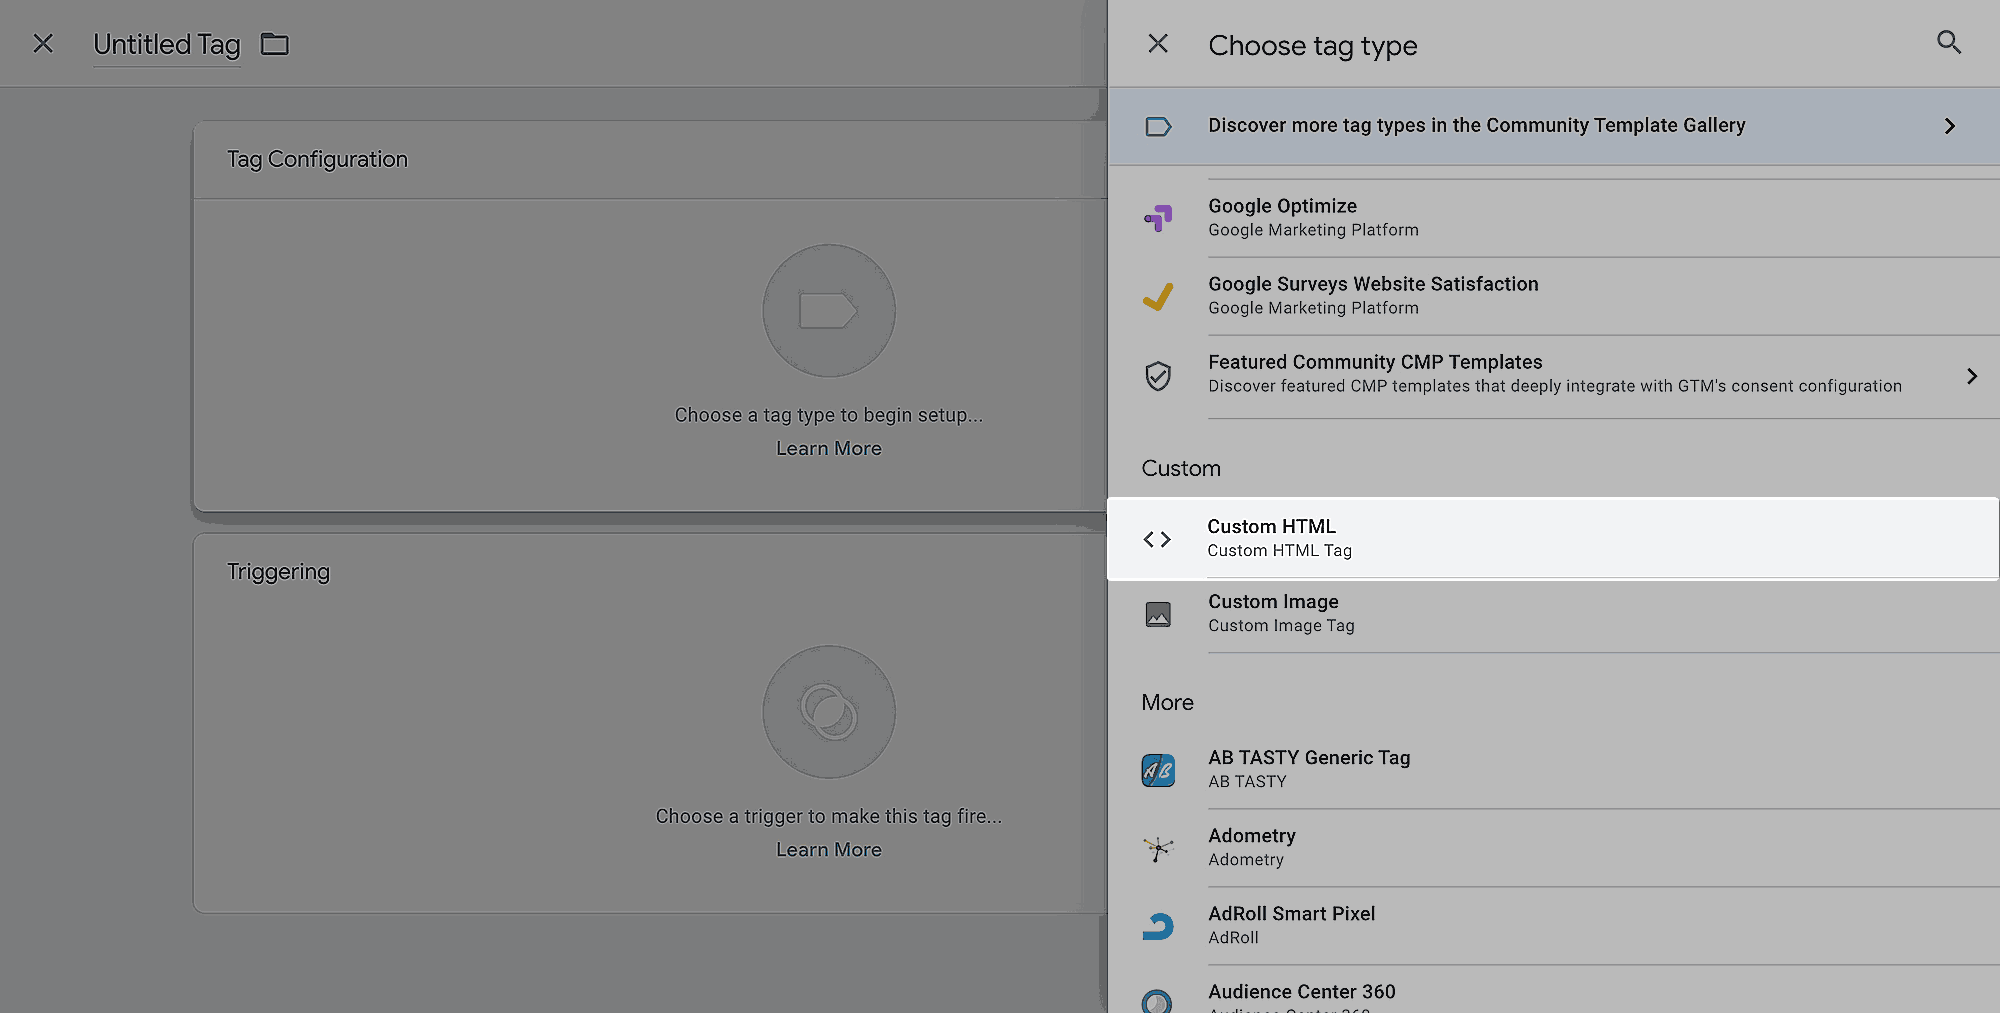Click the Google Surveys checkmark icon
The image size is (2000, 1013).
pos(1158,296)
